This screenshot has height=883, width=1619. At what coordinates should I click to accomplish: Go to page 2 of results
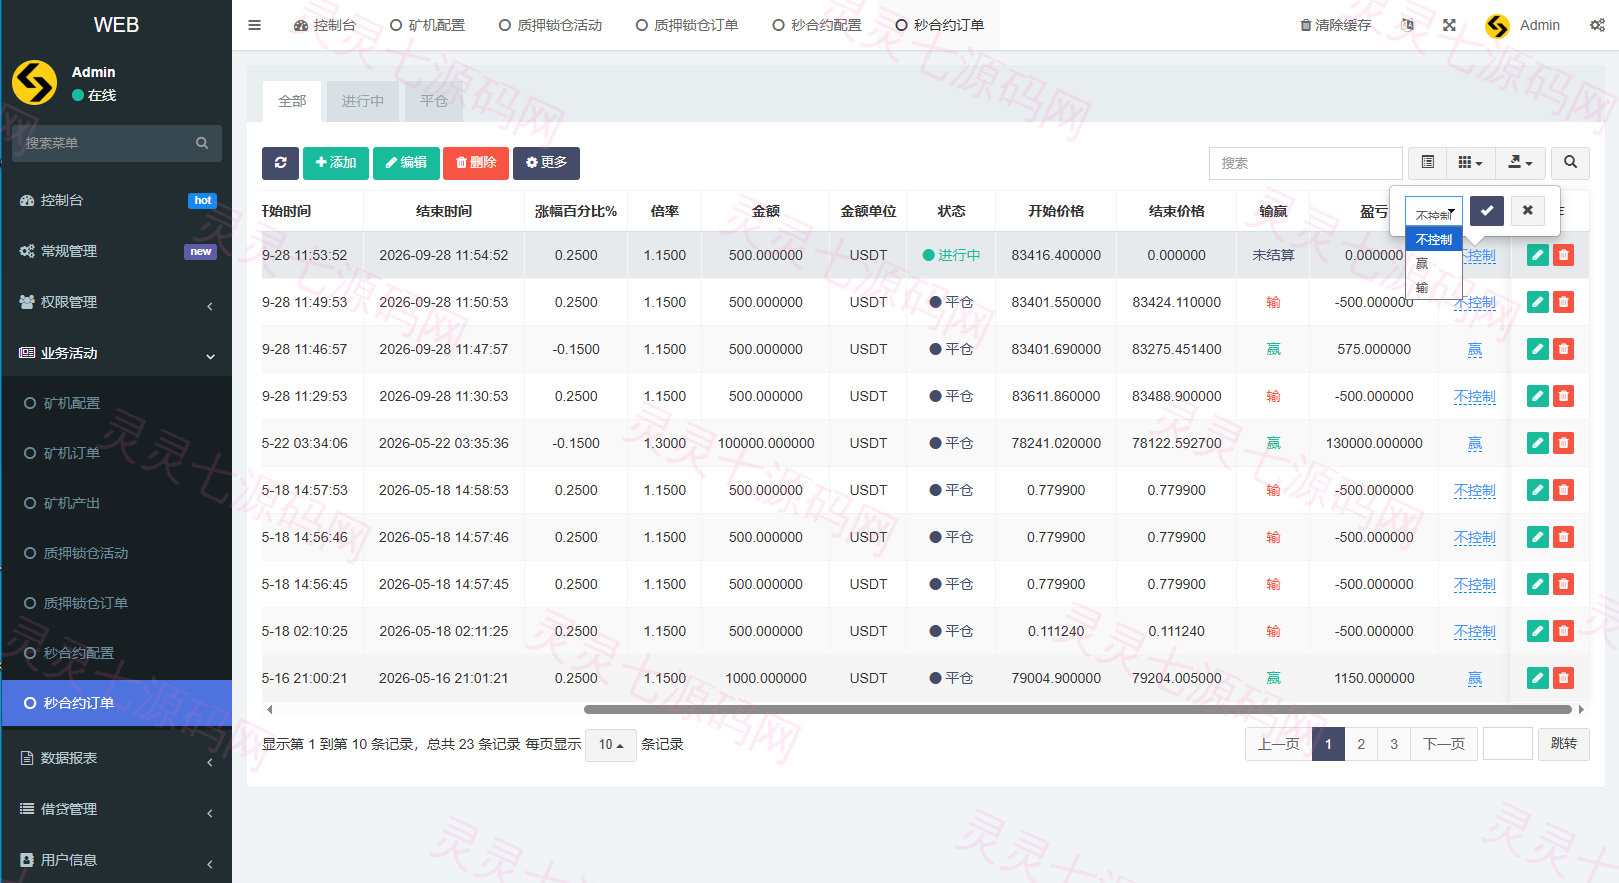tap(1361, 744)
